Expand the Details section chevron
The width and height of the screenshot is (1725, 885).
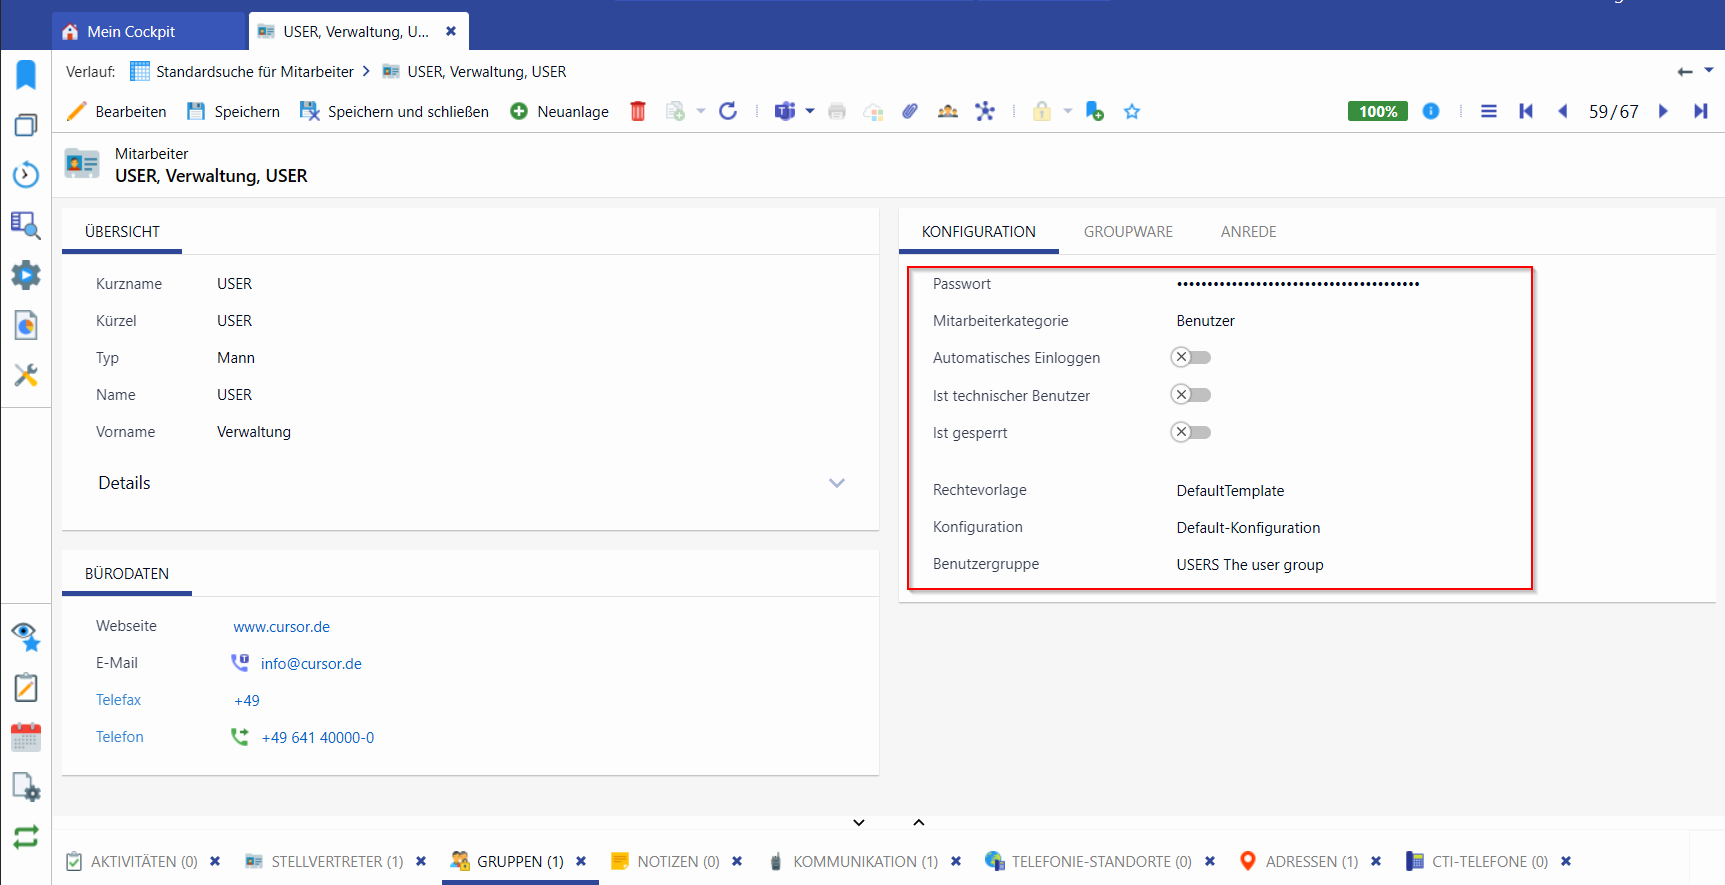(837, 483)
